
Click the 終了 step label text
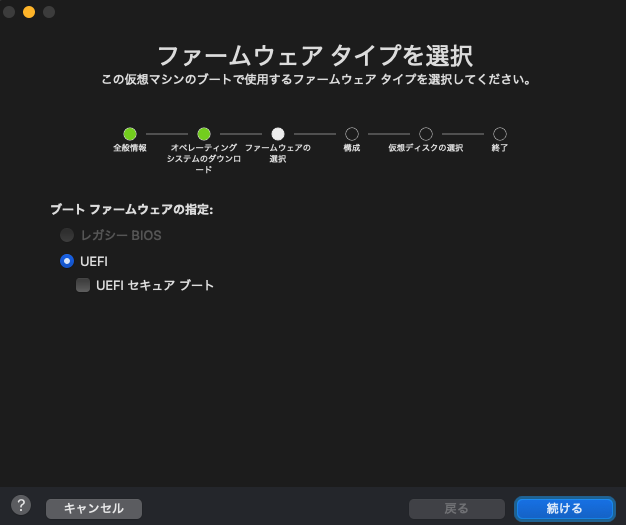click(x=500, y=148)
